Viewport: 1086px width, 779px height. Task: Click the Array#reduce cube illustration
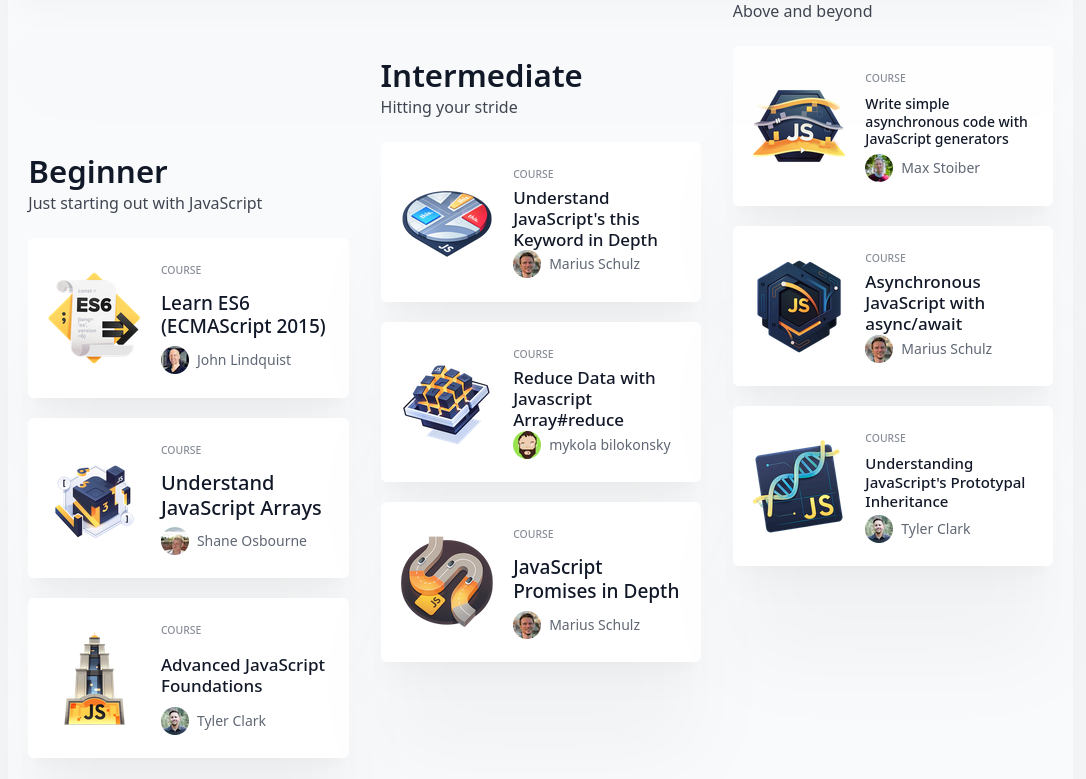click(x=447, y=402)
